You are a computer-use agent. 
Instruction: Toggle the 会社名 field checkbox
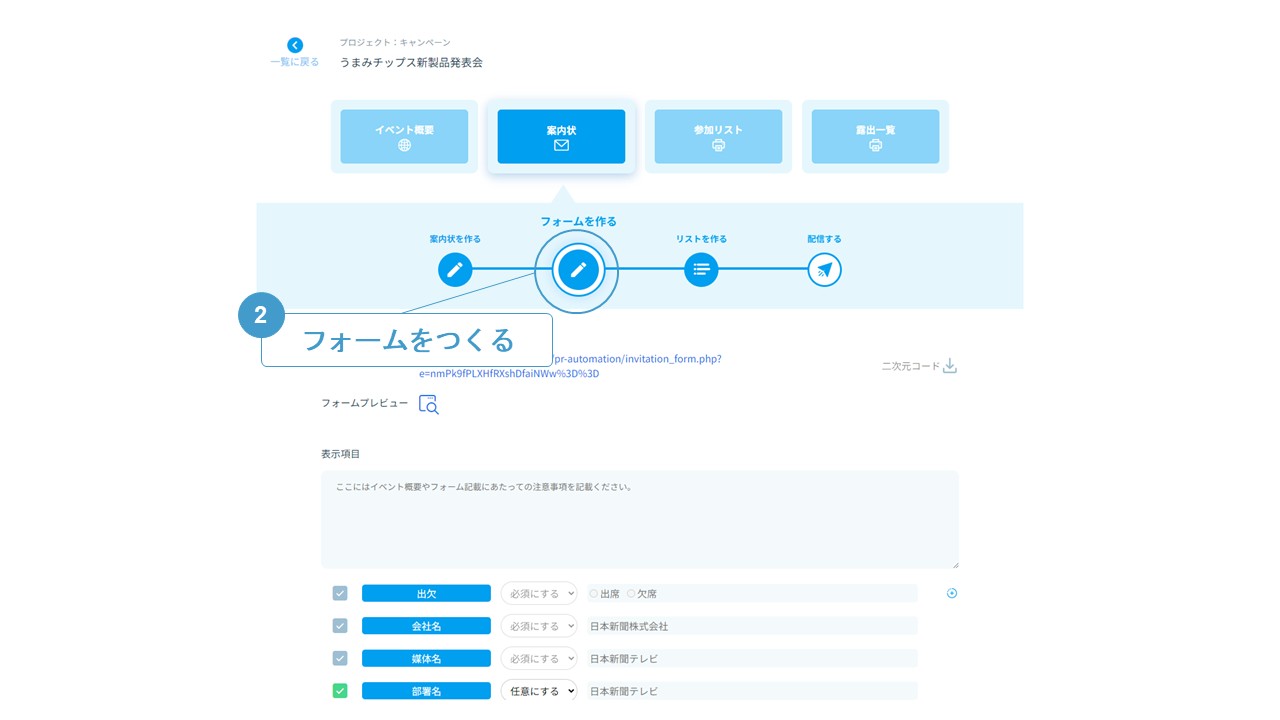(340, 626)
